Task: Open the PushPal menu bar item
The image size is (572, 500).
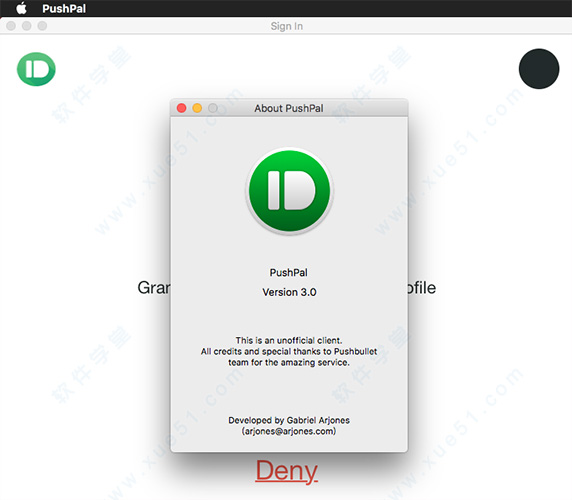Action: [64, 8]
